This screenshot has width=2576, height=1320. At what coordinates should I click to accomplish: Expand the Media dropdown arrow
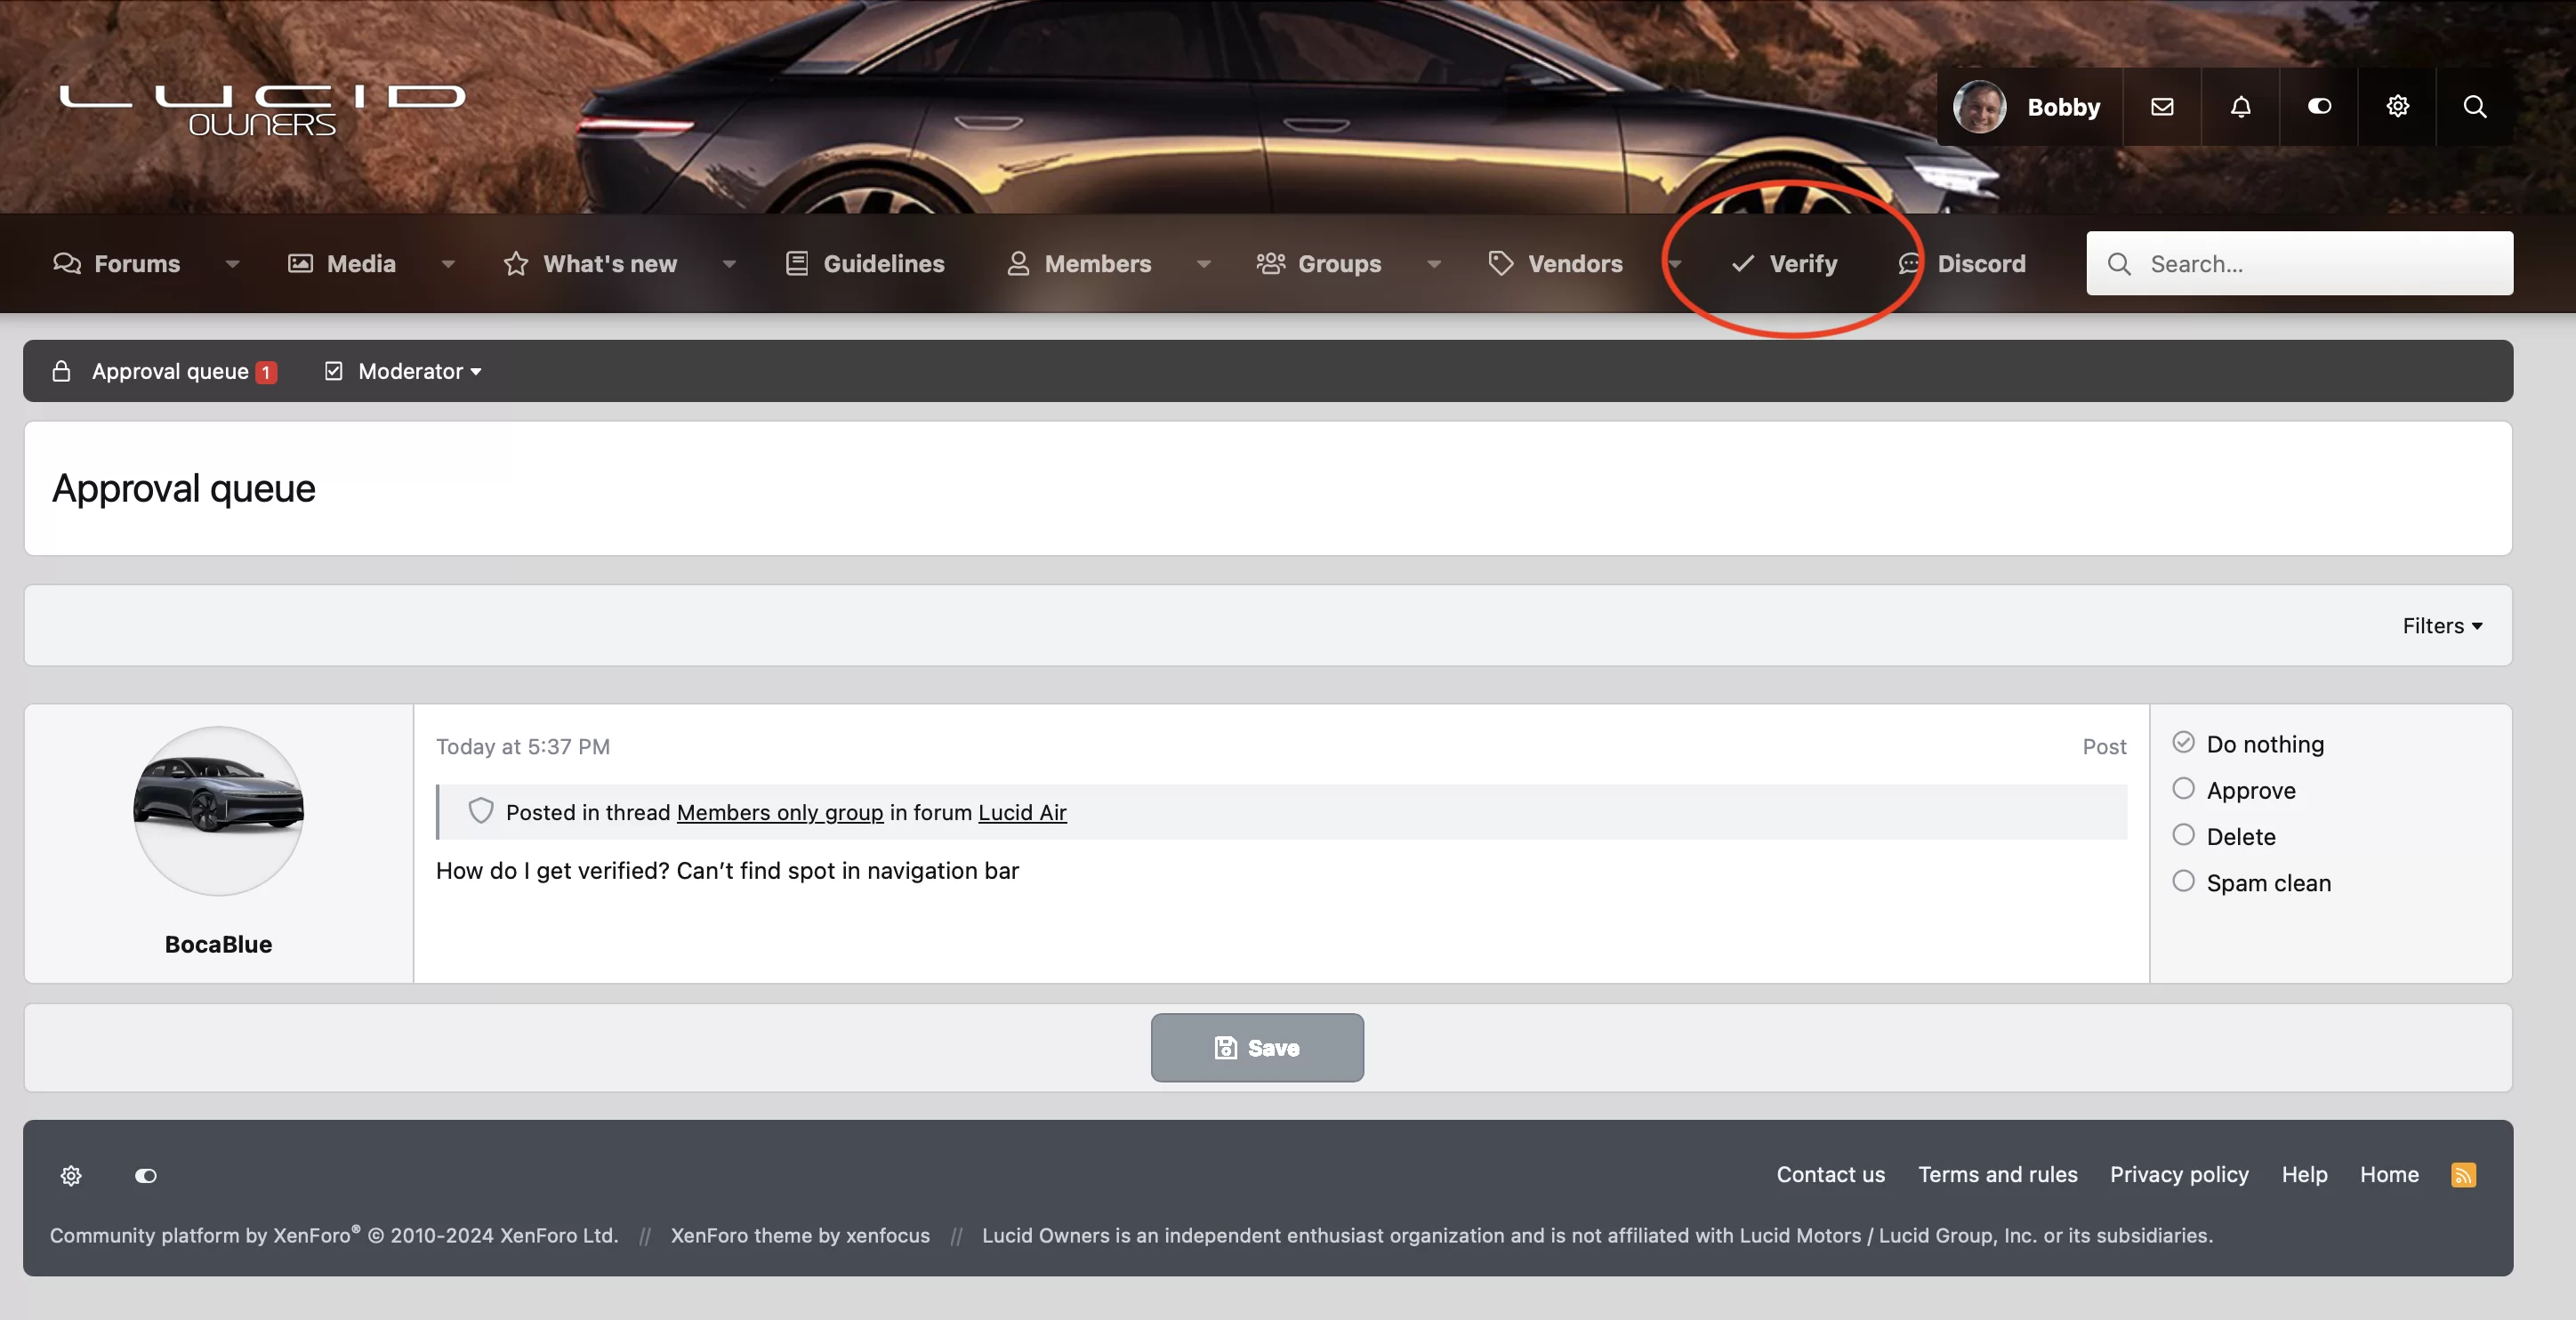[448, 264]
